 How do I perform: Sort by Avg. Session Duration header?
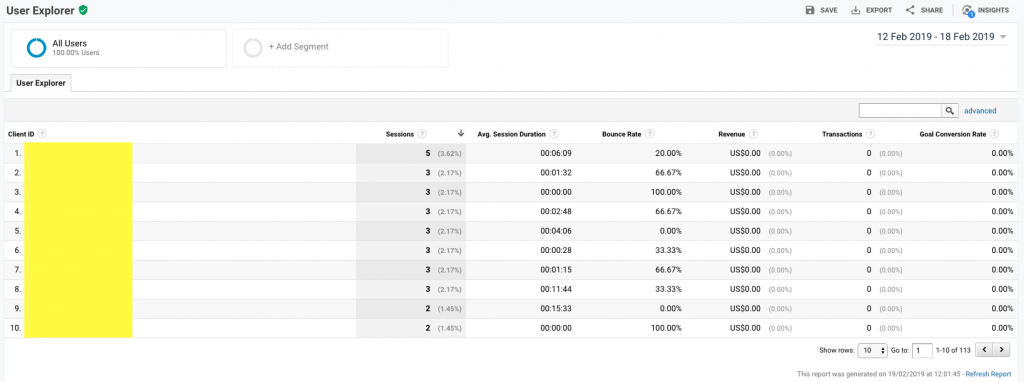click(511, 134)
